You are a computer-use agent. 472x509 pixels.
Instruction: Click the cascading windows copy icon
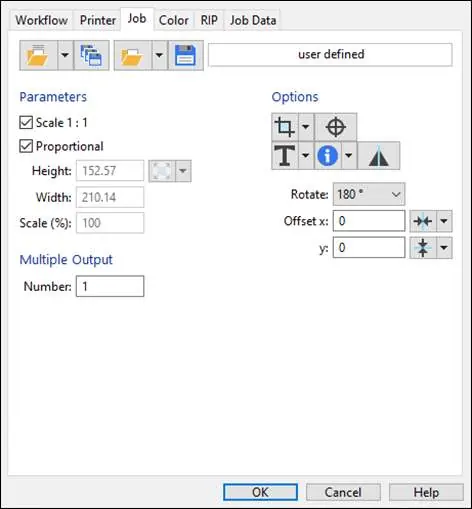(x=91, y=55)
